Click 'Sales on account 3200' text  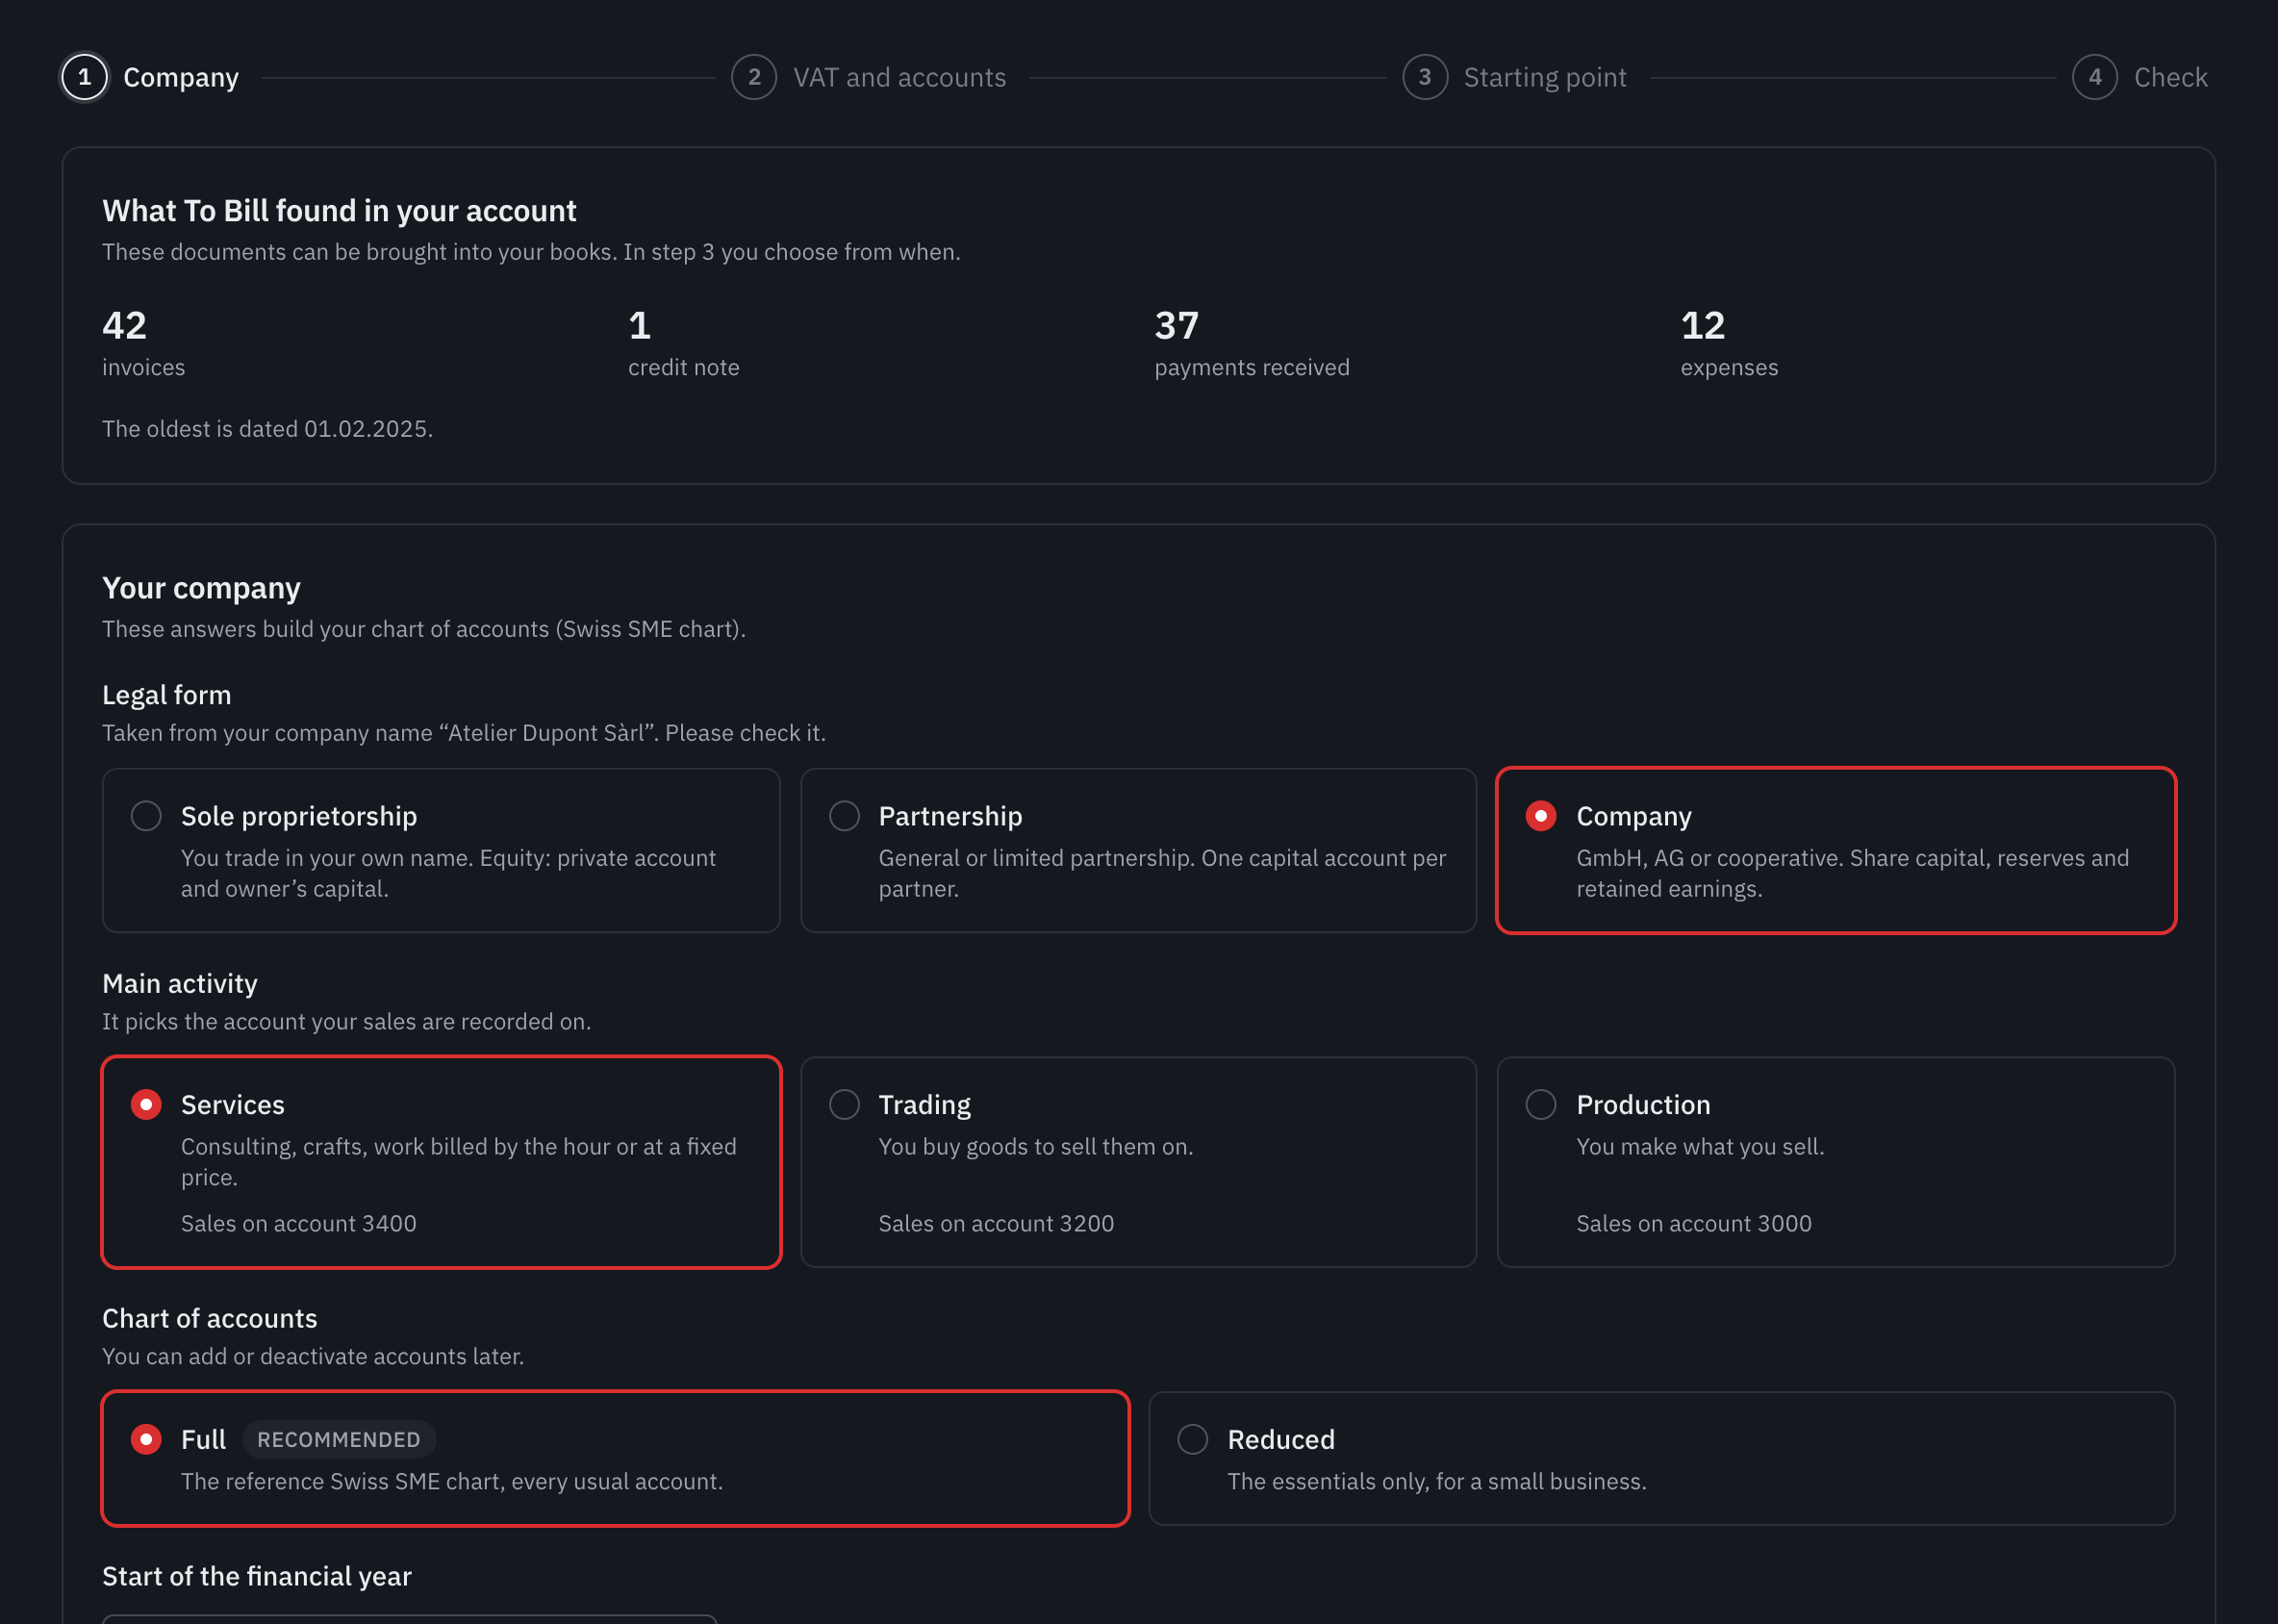click(x=996, y=1223)
